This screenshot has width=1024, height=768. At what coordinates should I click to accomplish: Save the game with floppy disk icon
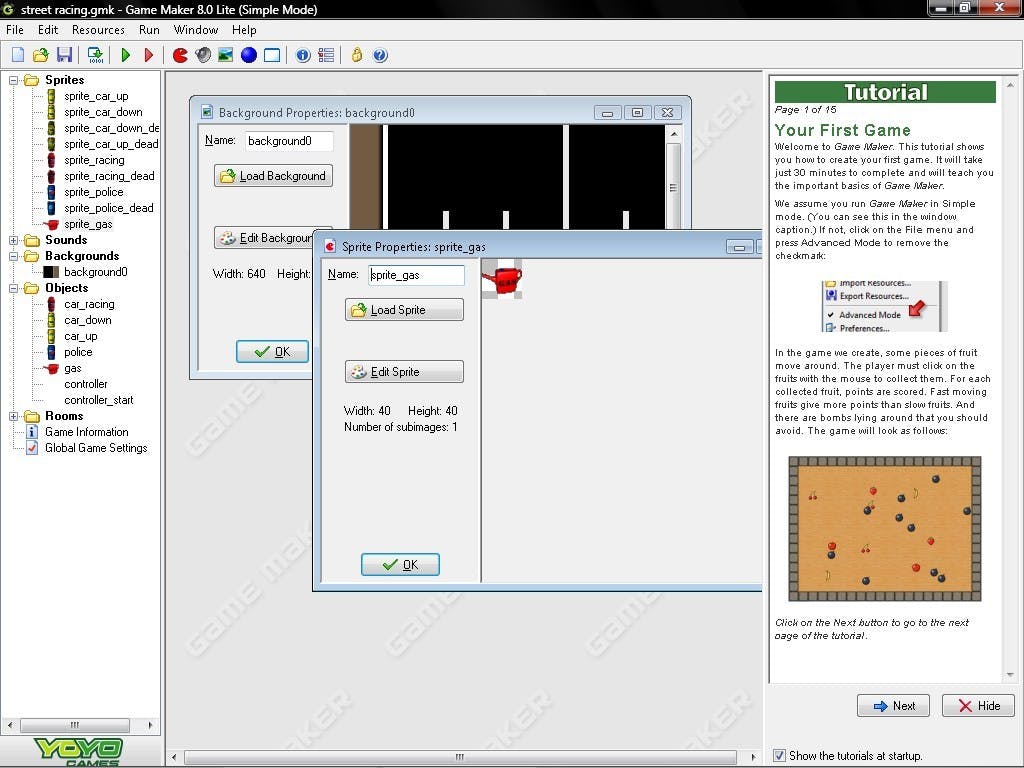(64, 56)
